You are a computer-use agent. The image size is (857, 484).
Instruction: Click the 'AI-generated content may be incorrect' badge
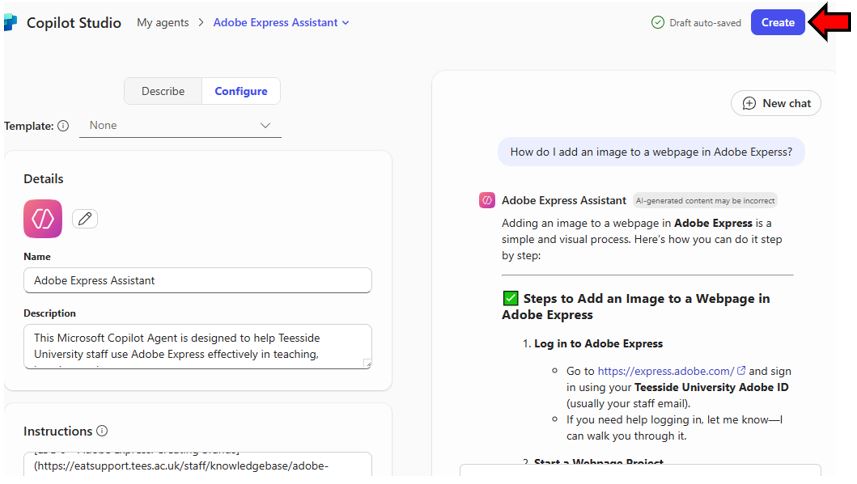click(705, 200)
